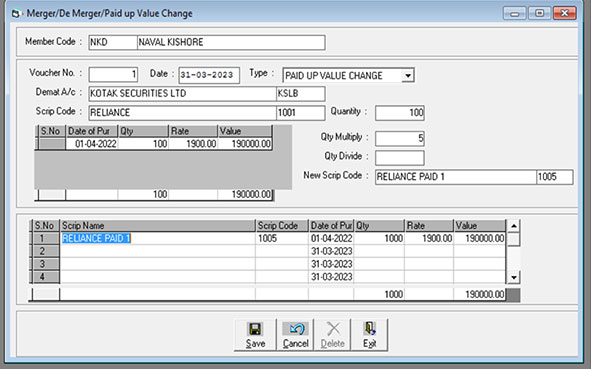Click the scrip code 1001 field
Screen dimensions: 591x369
(300, 113)
